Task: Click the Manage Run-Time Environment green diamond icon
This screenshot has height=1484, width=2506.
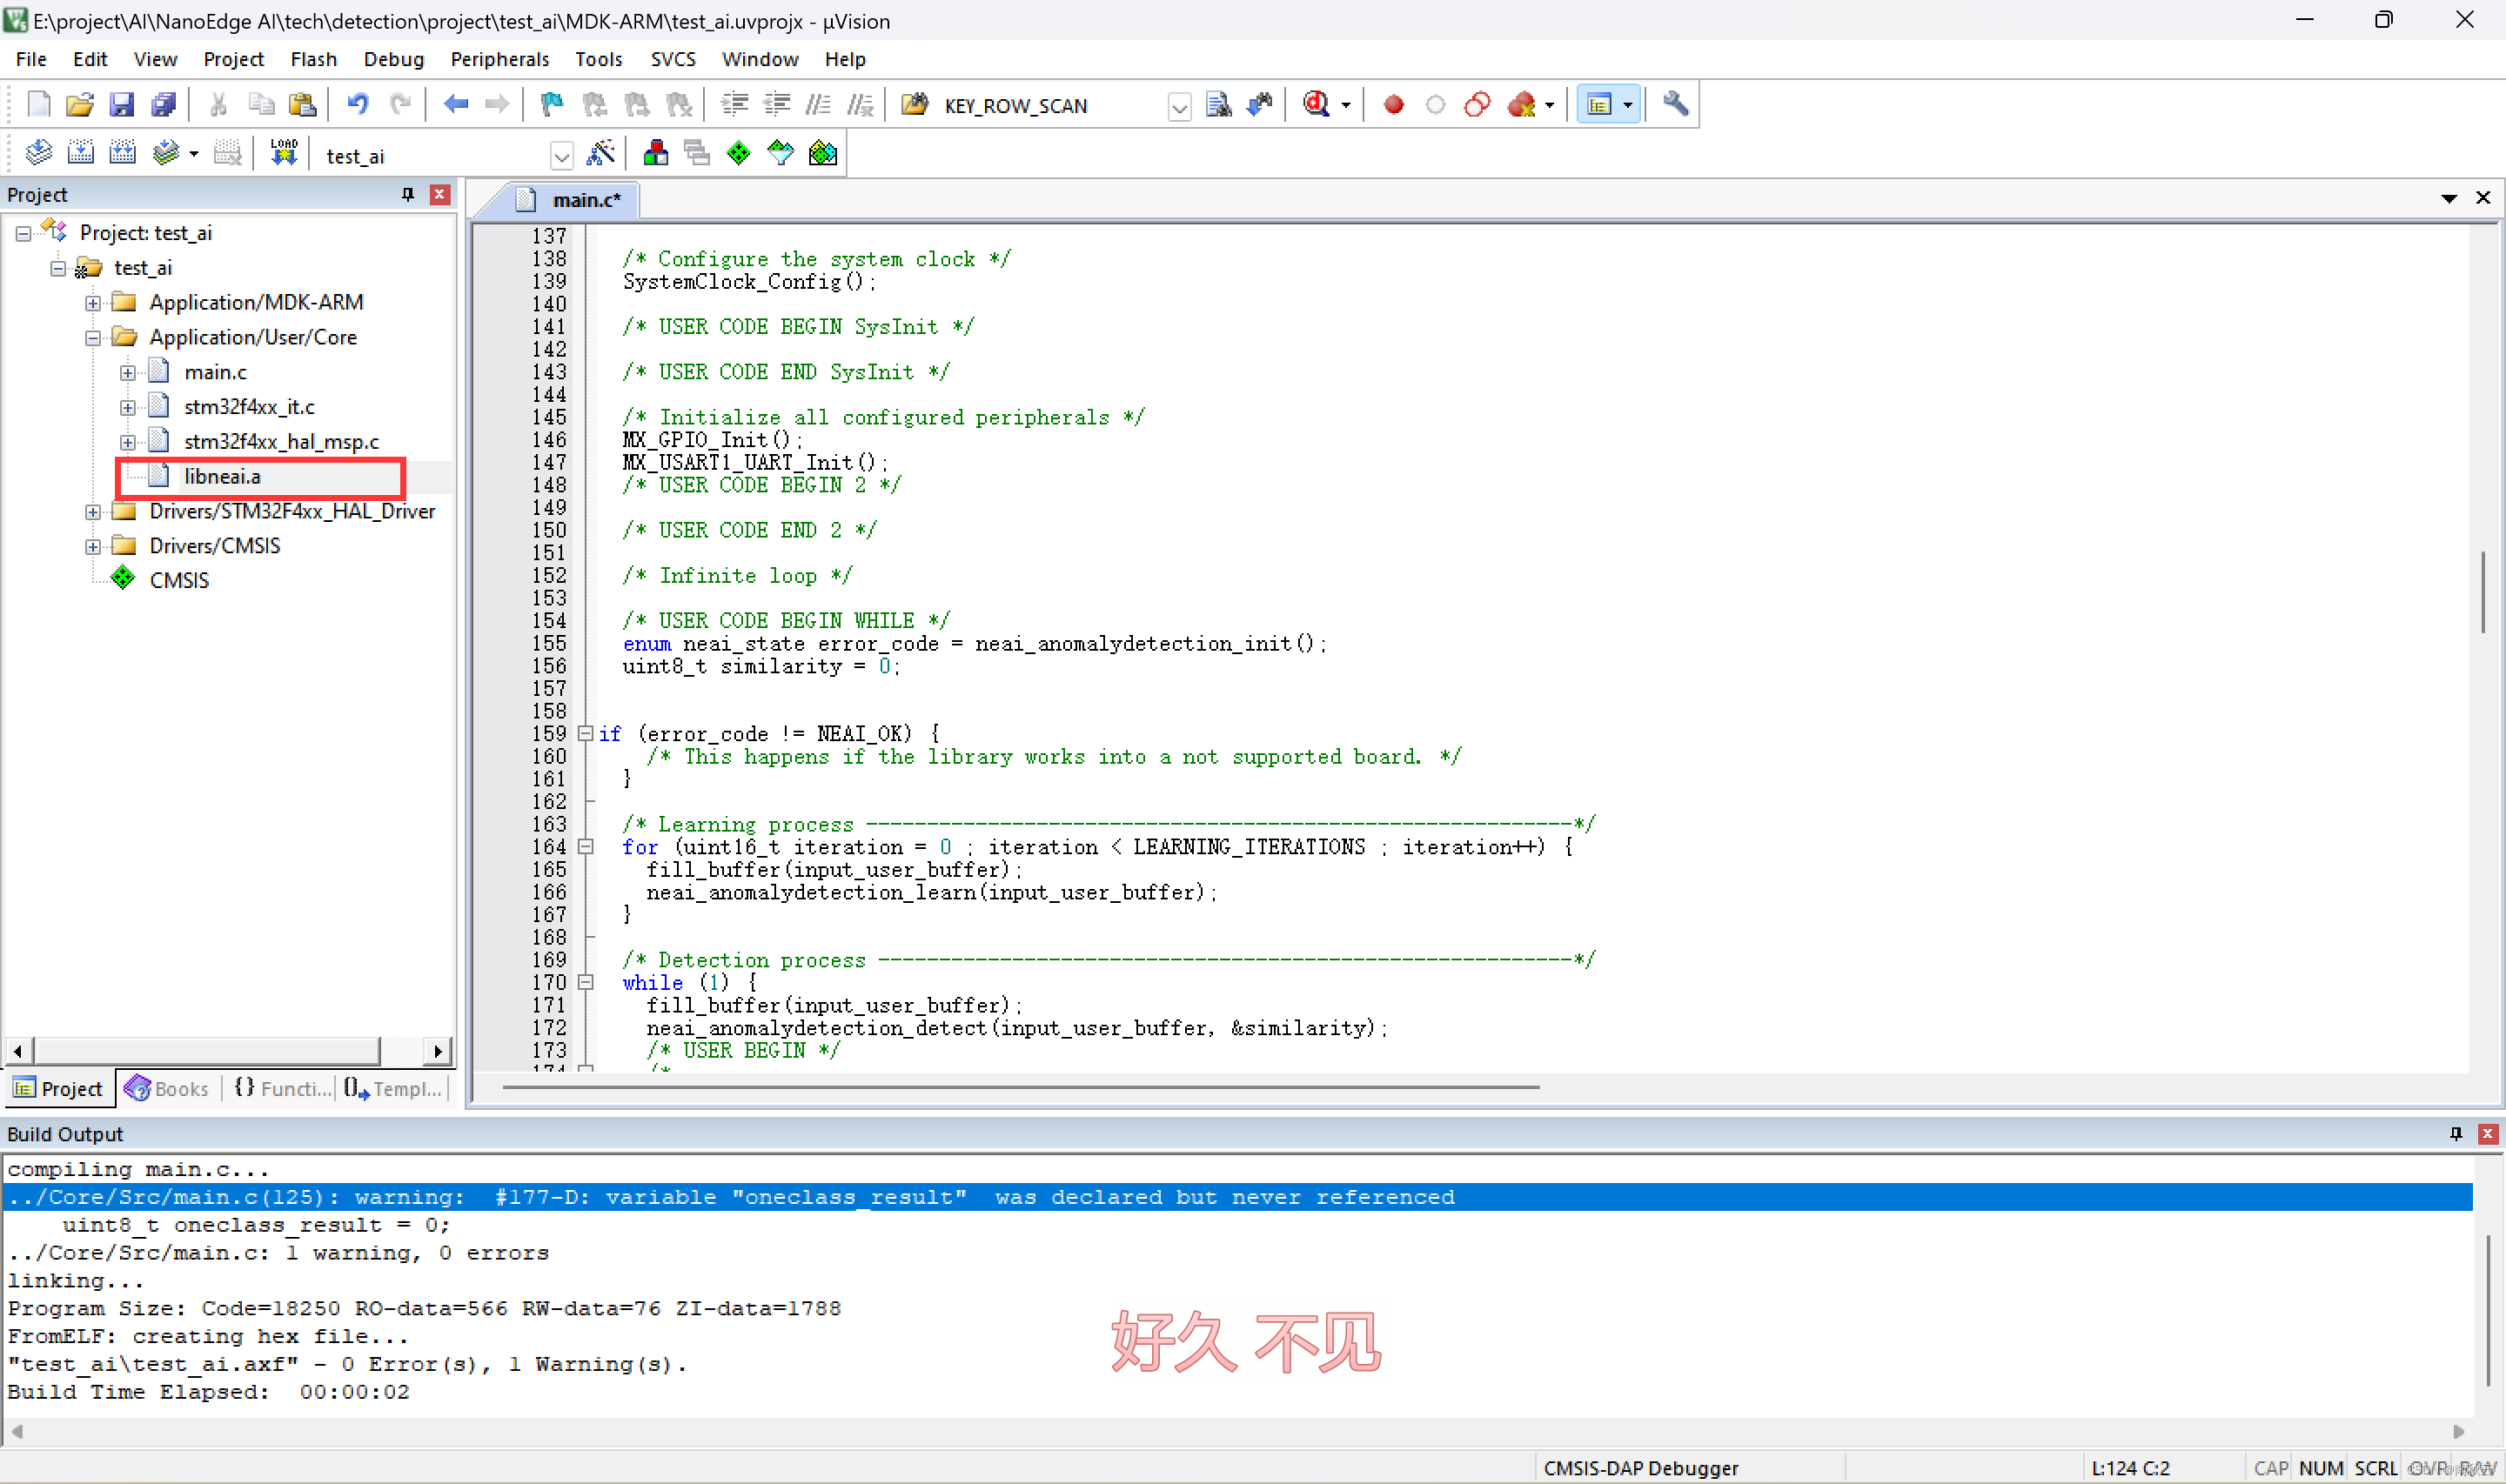Action: [x=739, y=153]
